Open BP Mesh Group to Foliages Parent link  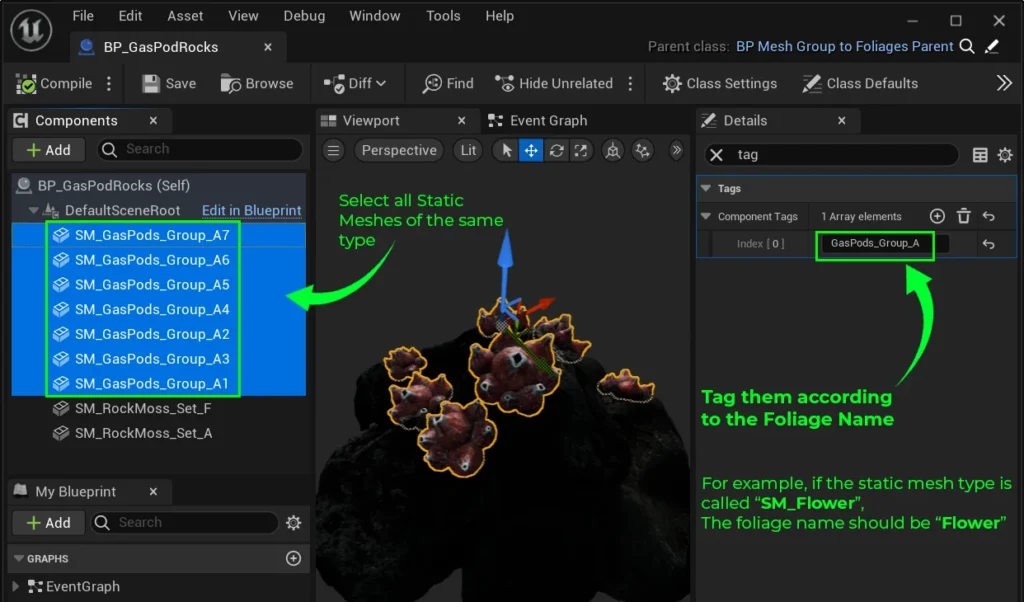coord(844,46)
